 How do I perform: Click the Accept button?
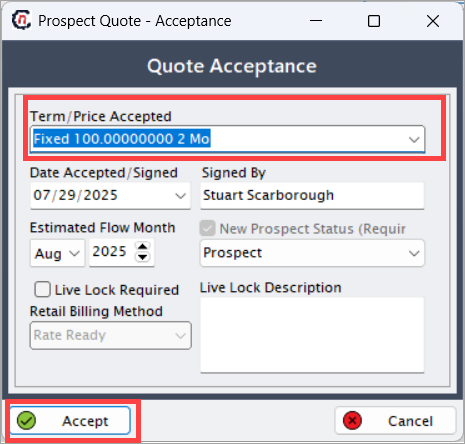tap(70, 421)
